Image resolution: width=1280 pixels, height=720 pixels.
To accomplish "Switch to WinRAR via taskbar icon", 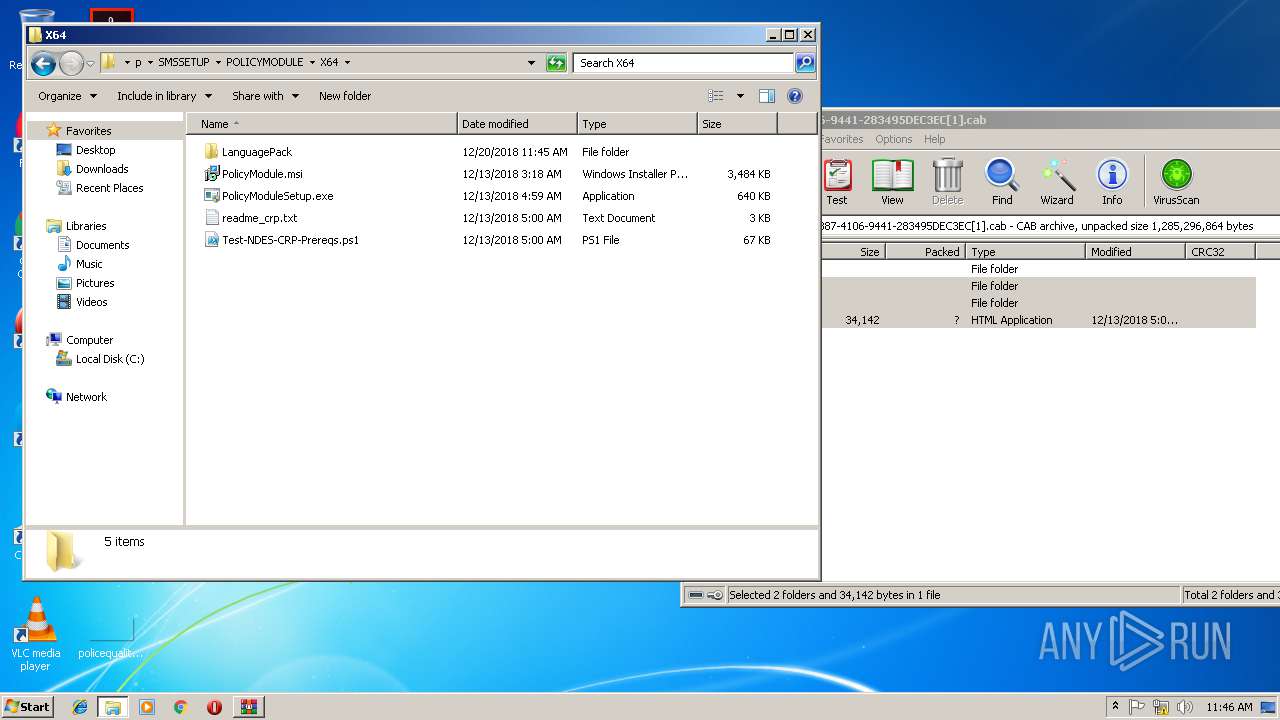I will [248, 707].
